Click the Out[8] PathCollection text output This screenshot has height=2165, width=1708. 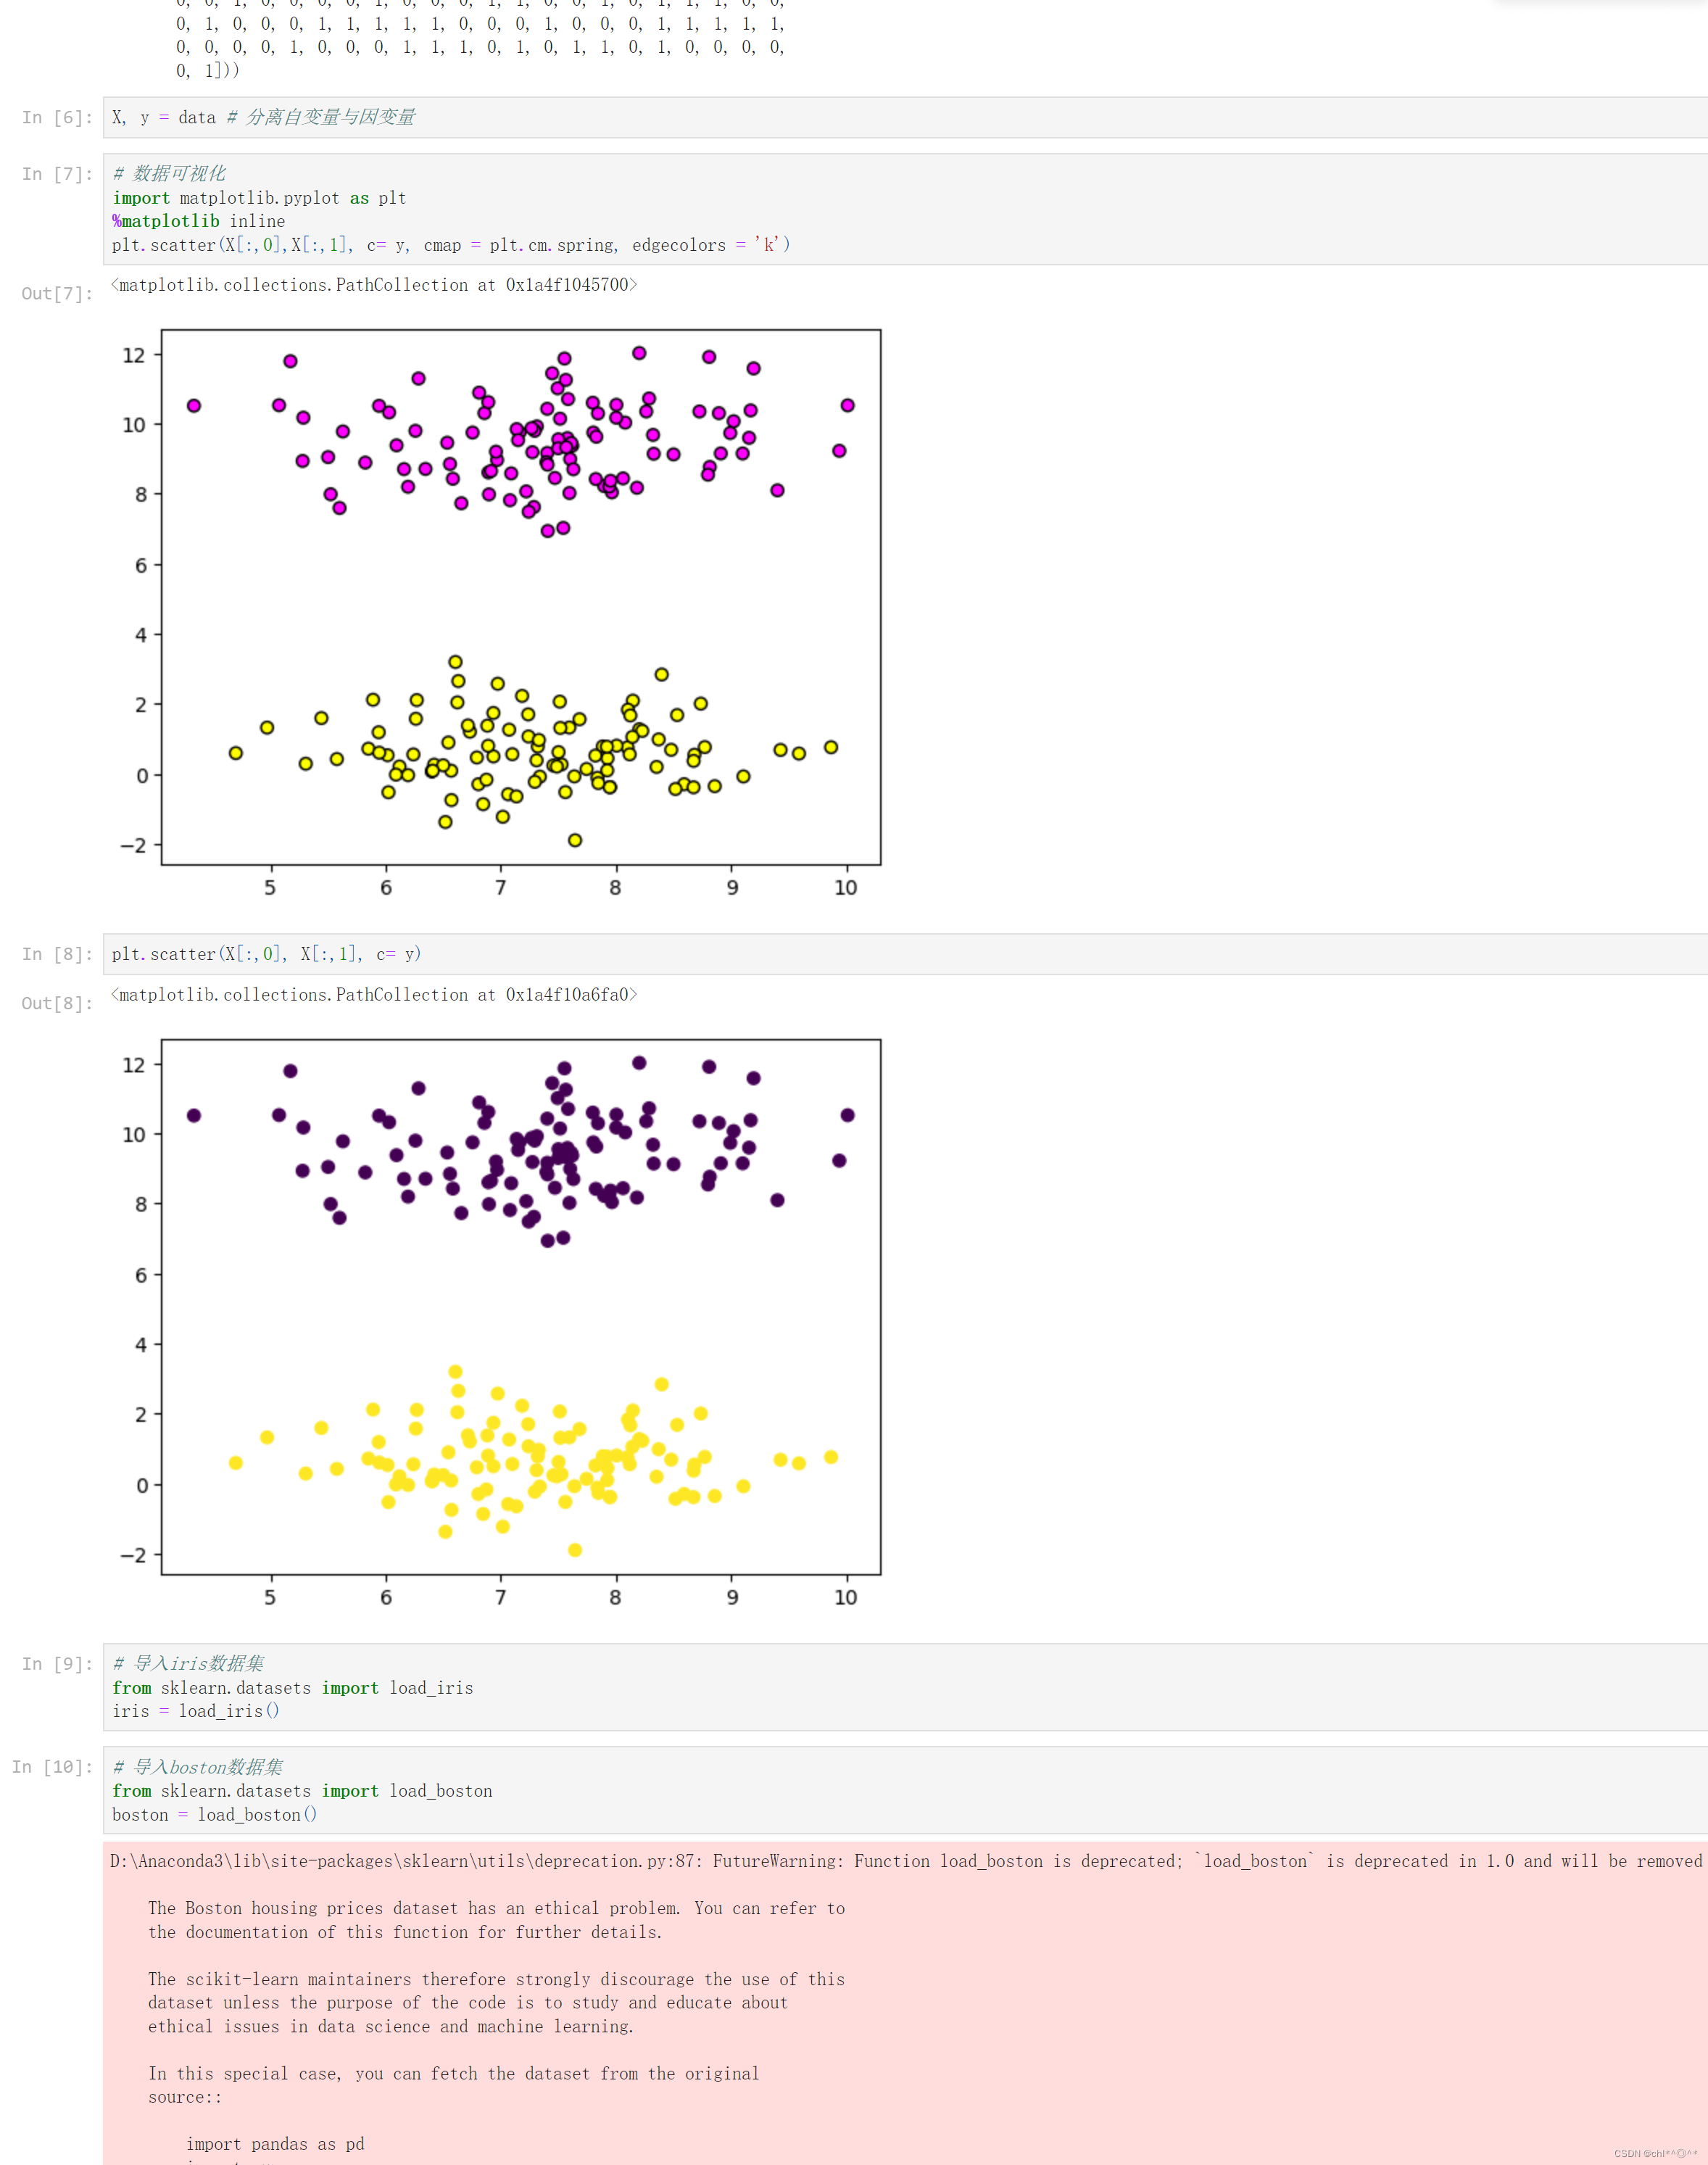(373, 995)
